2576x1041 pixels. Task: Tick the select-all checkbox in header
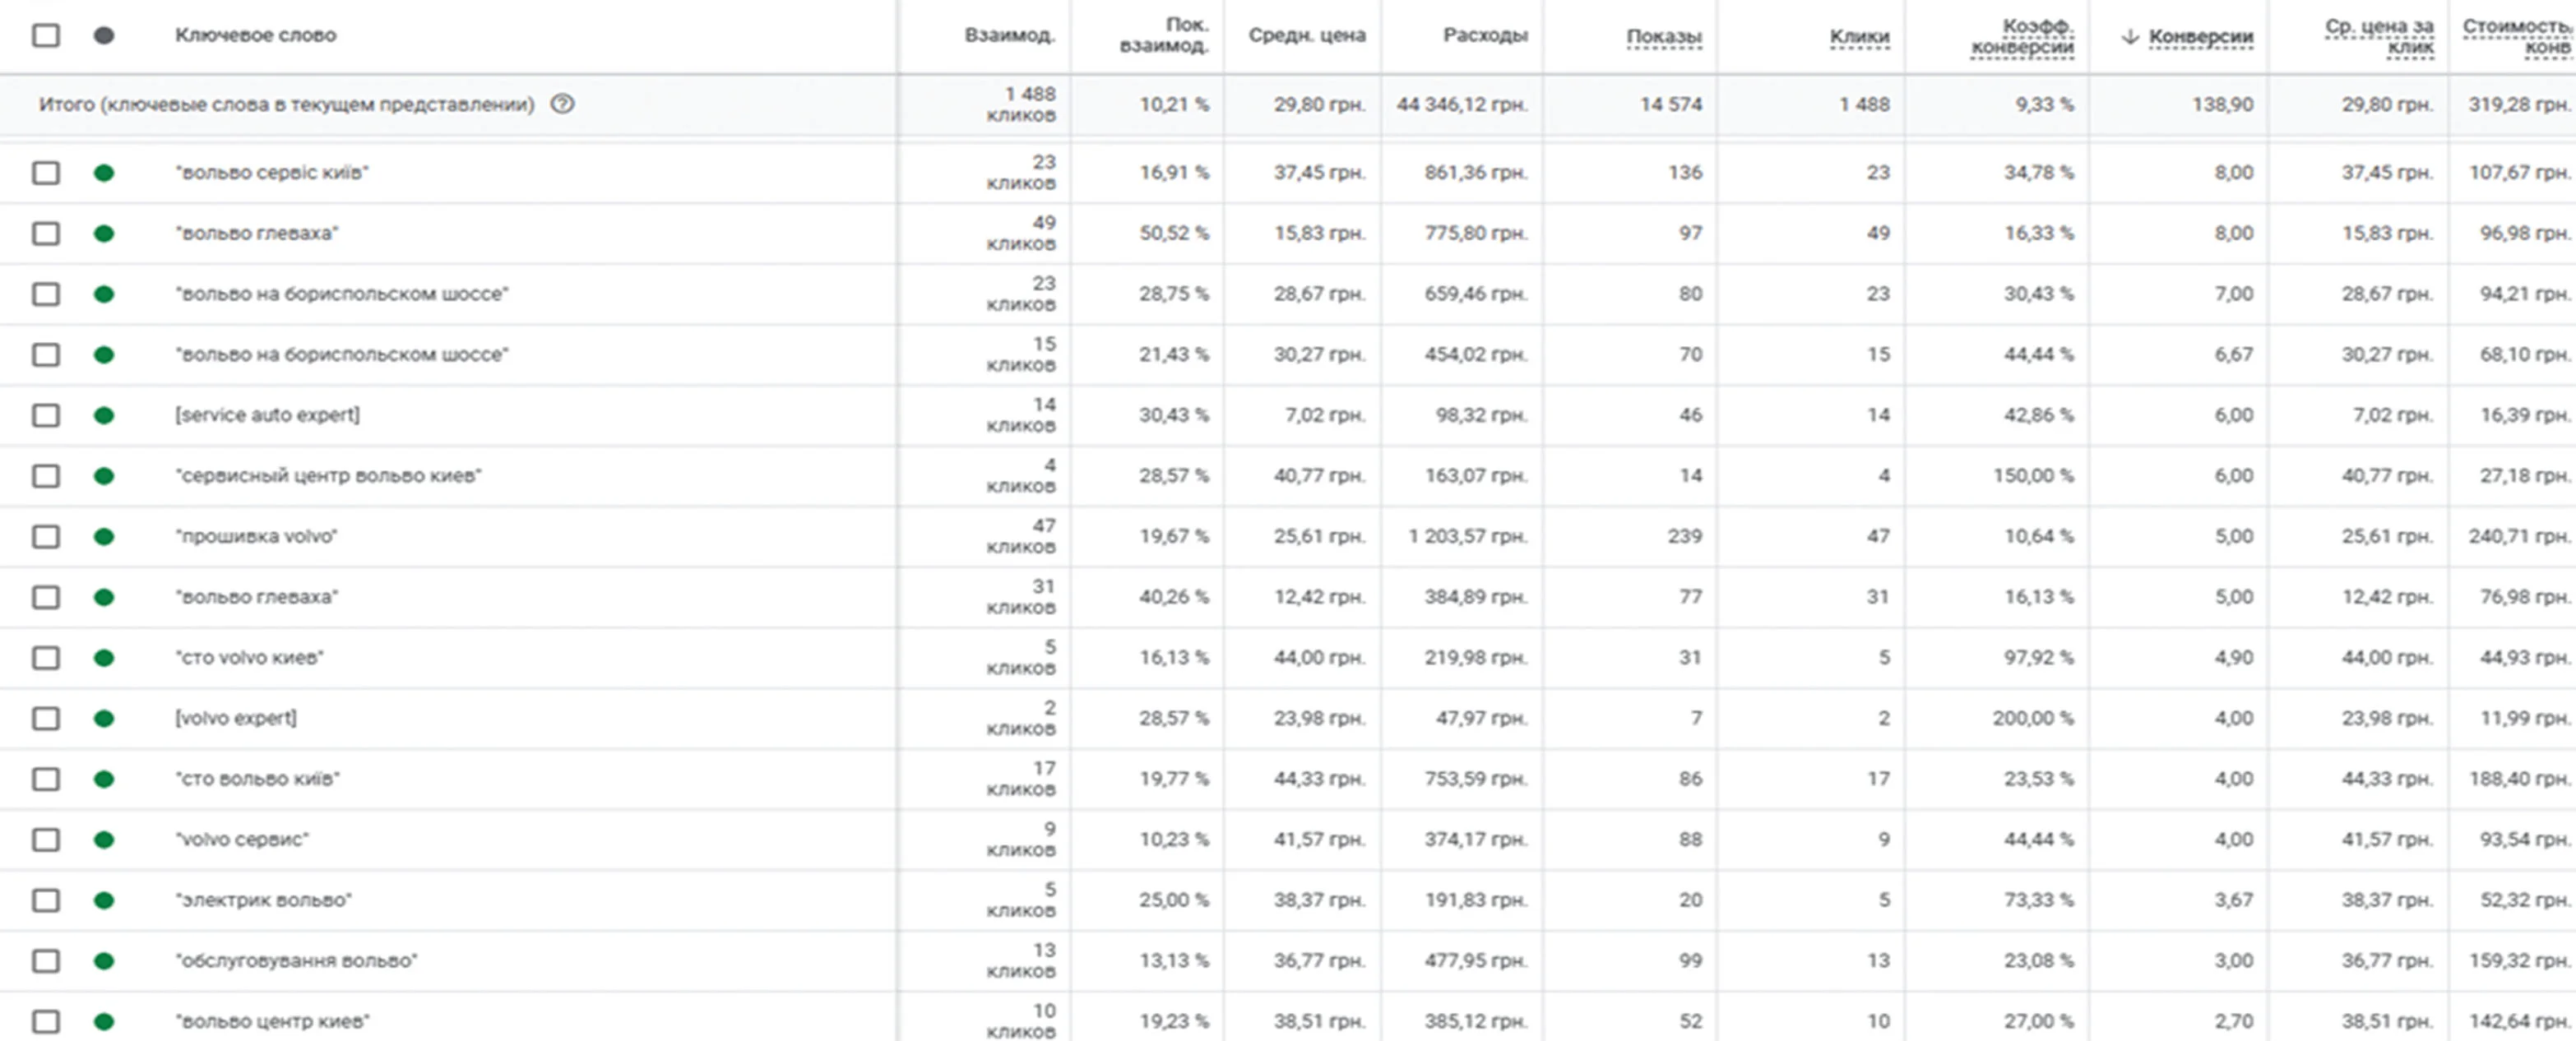tap(46, 36)
